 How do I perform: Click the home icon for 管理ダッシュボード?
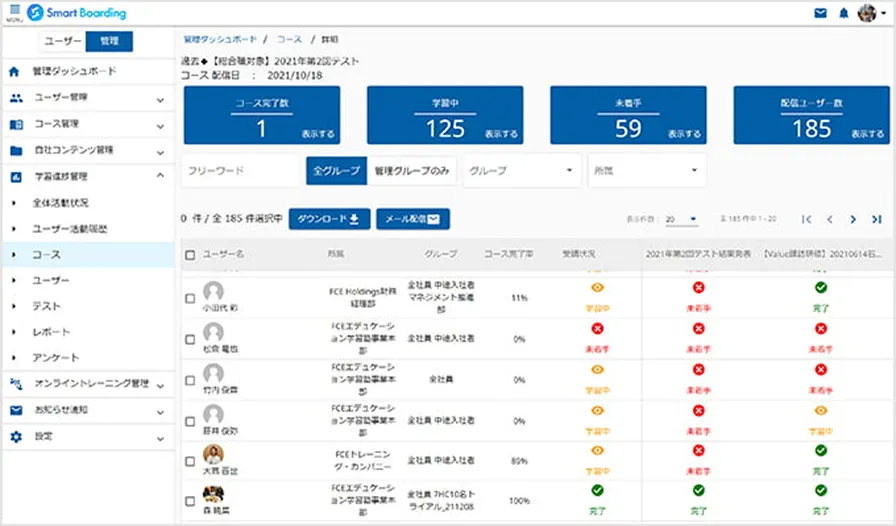point(14,71)
